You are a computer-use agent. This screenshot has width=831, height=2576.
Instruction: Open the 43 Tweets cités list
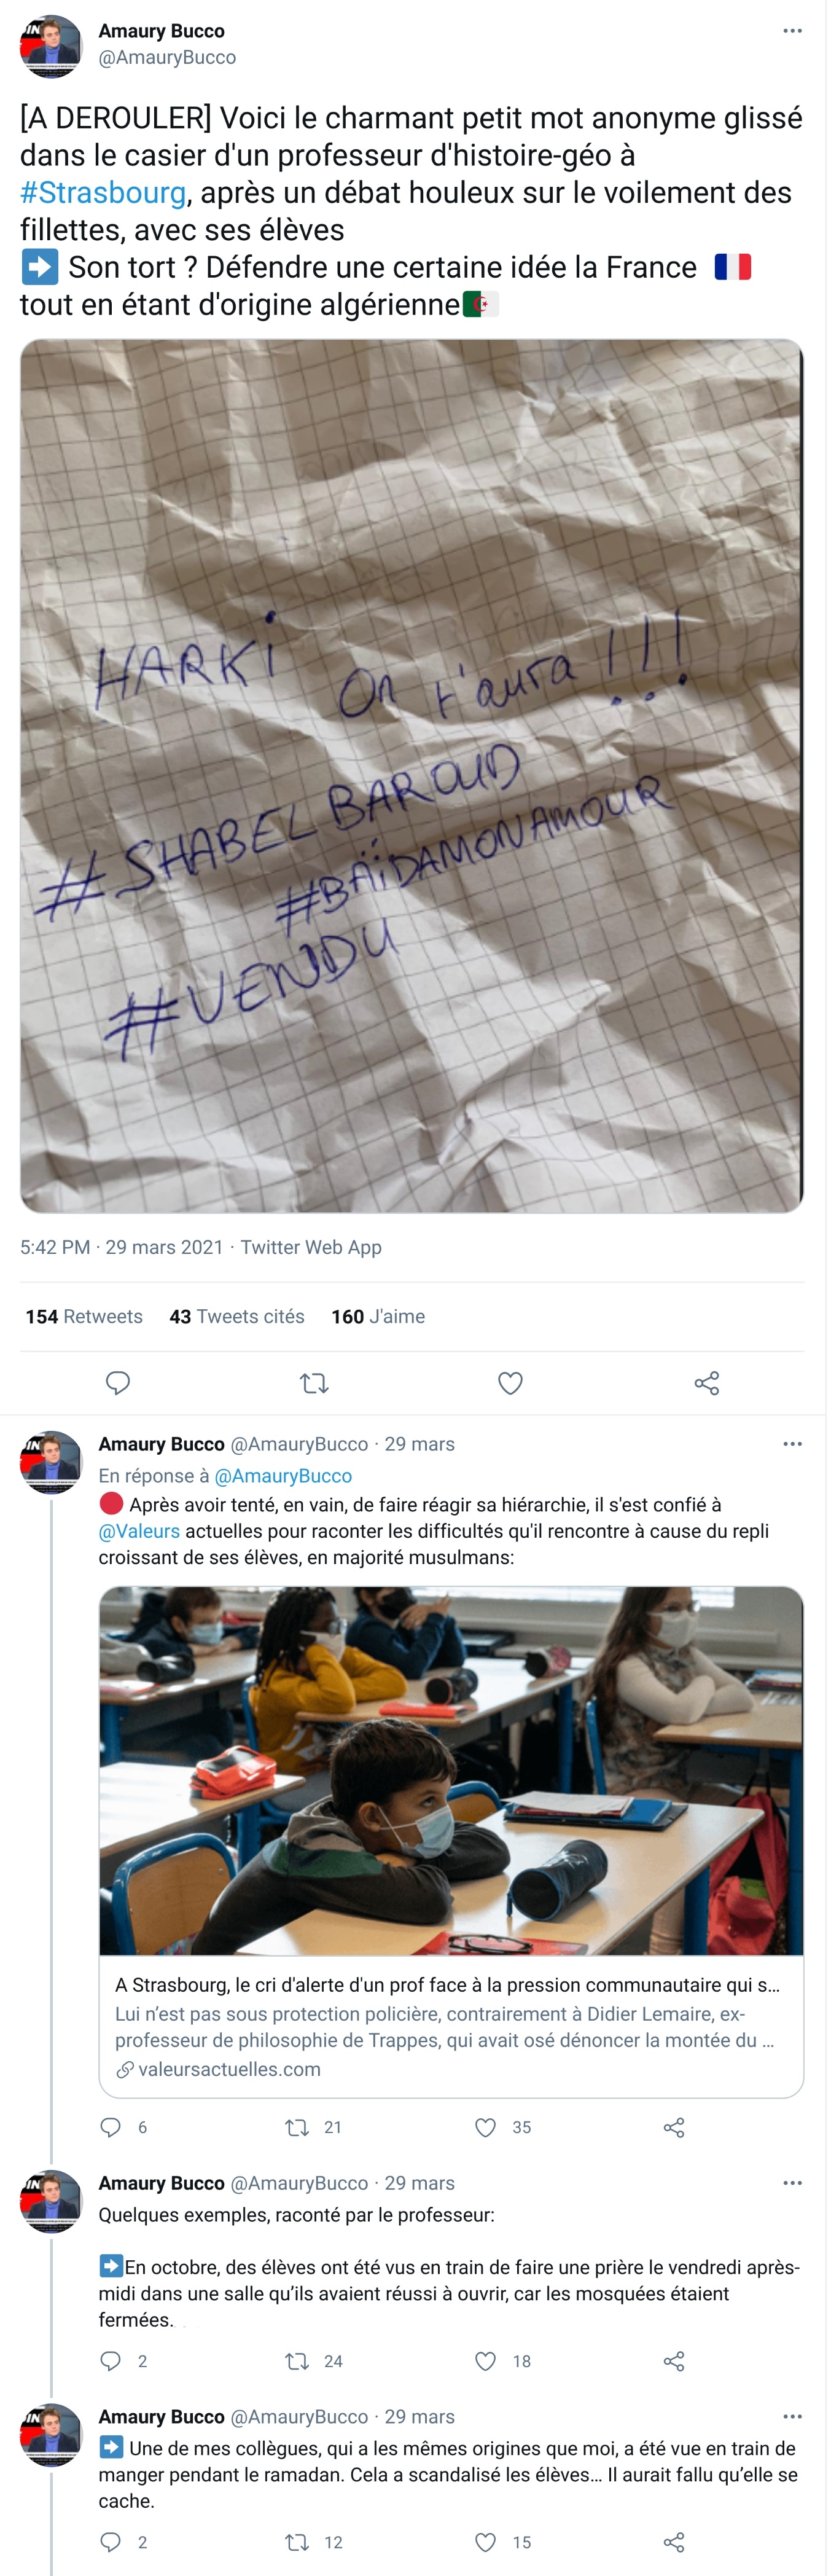pos(237,1316)
